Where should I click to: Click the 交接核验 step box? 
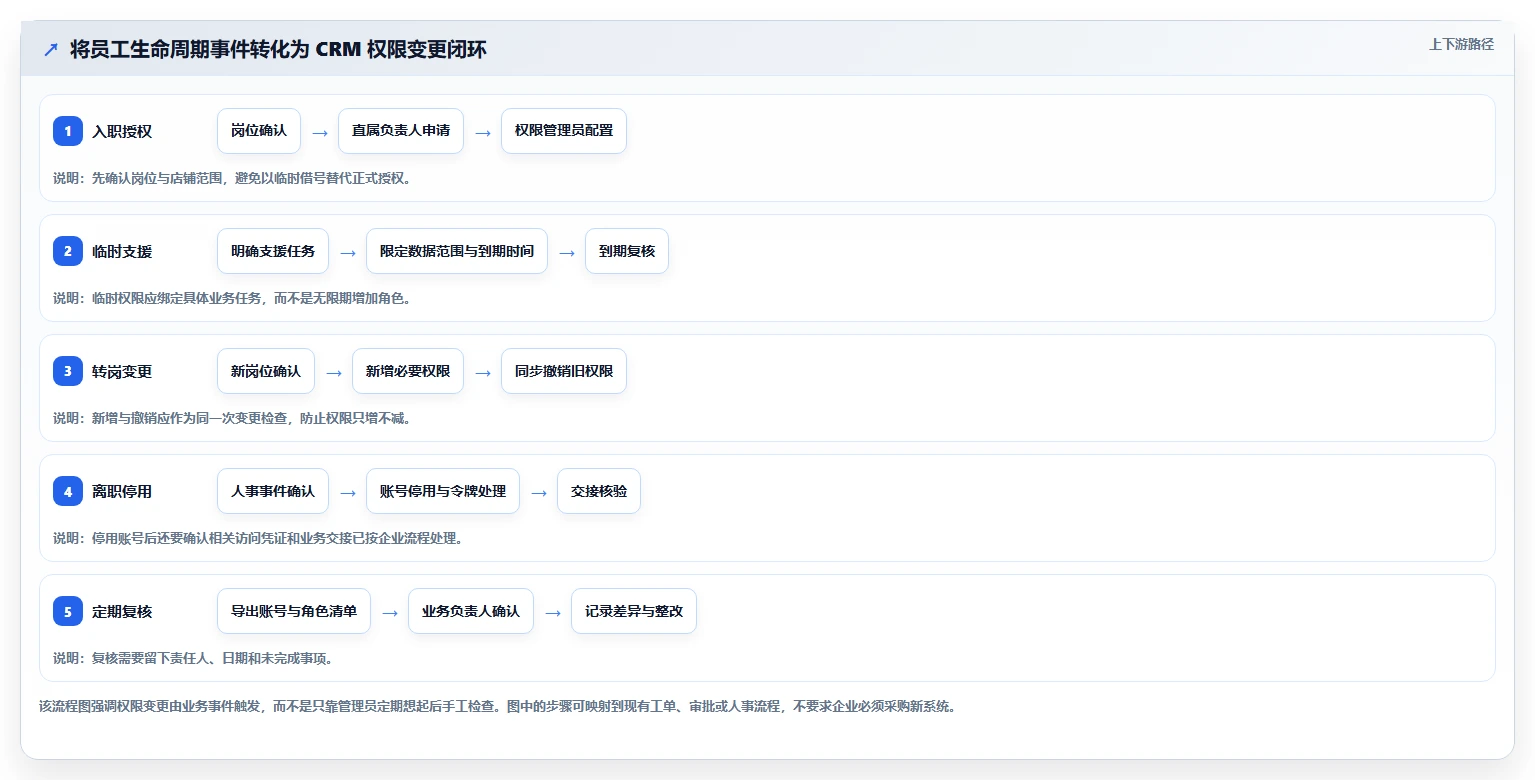tap(599, 491)
